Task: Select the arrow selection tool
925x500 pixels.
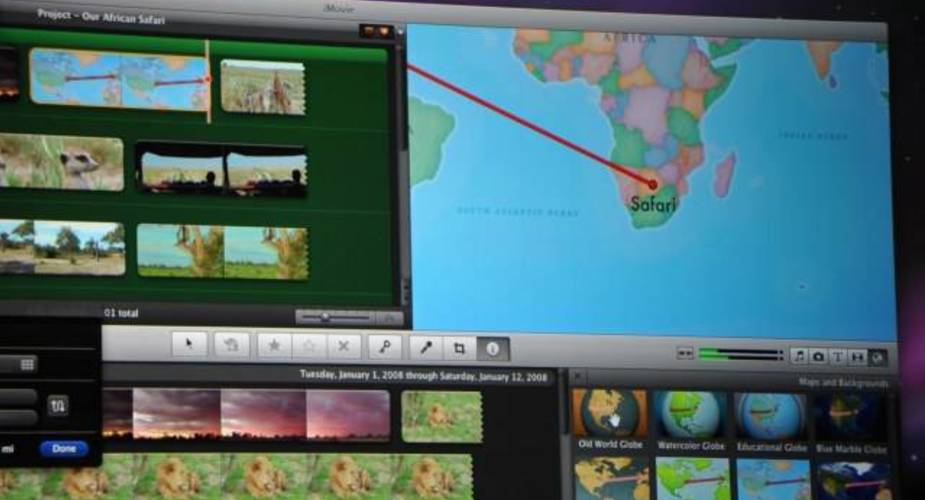Action: coord(189,345)
